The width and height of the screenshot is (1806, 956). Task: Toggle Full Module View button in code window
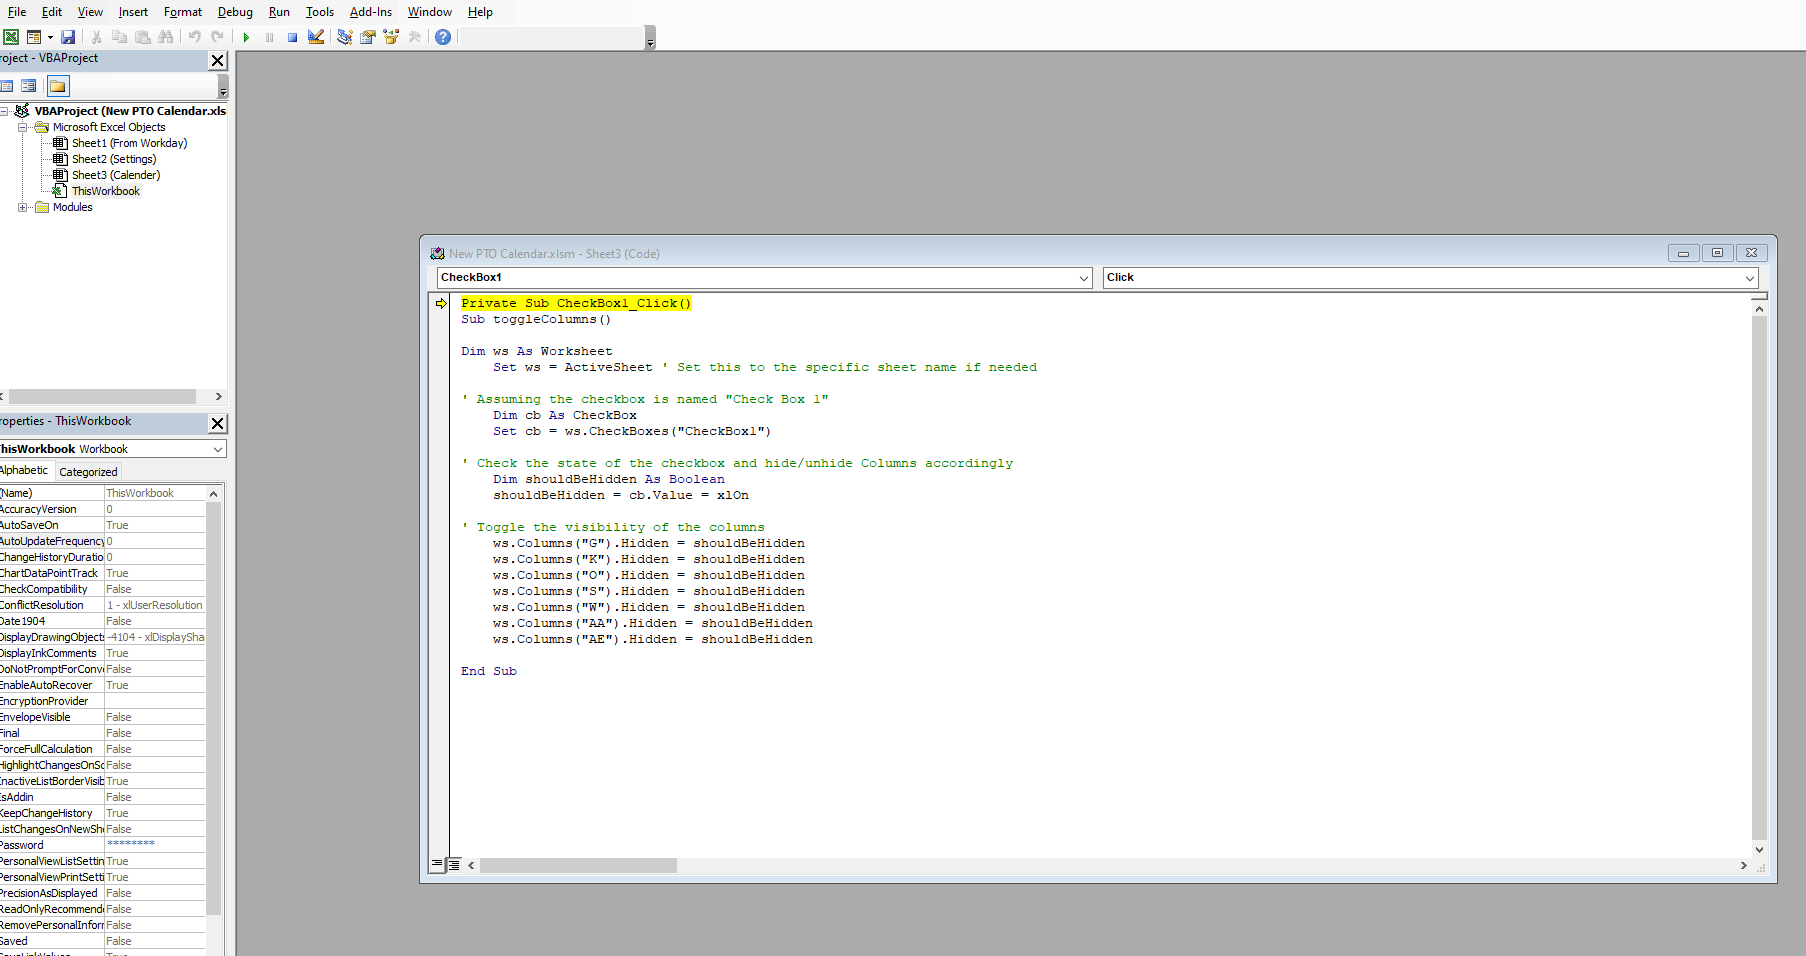tap(454, 865)
